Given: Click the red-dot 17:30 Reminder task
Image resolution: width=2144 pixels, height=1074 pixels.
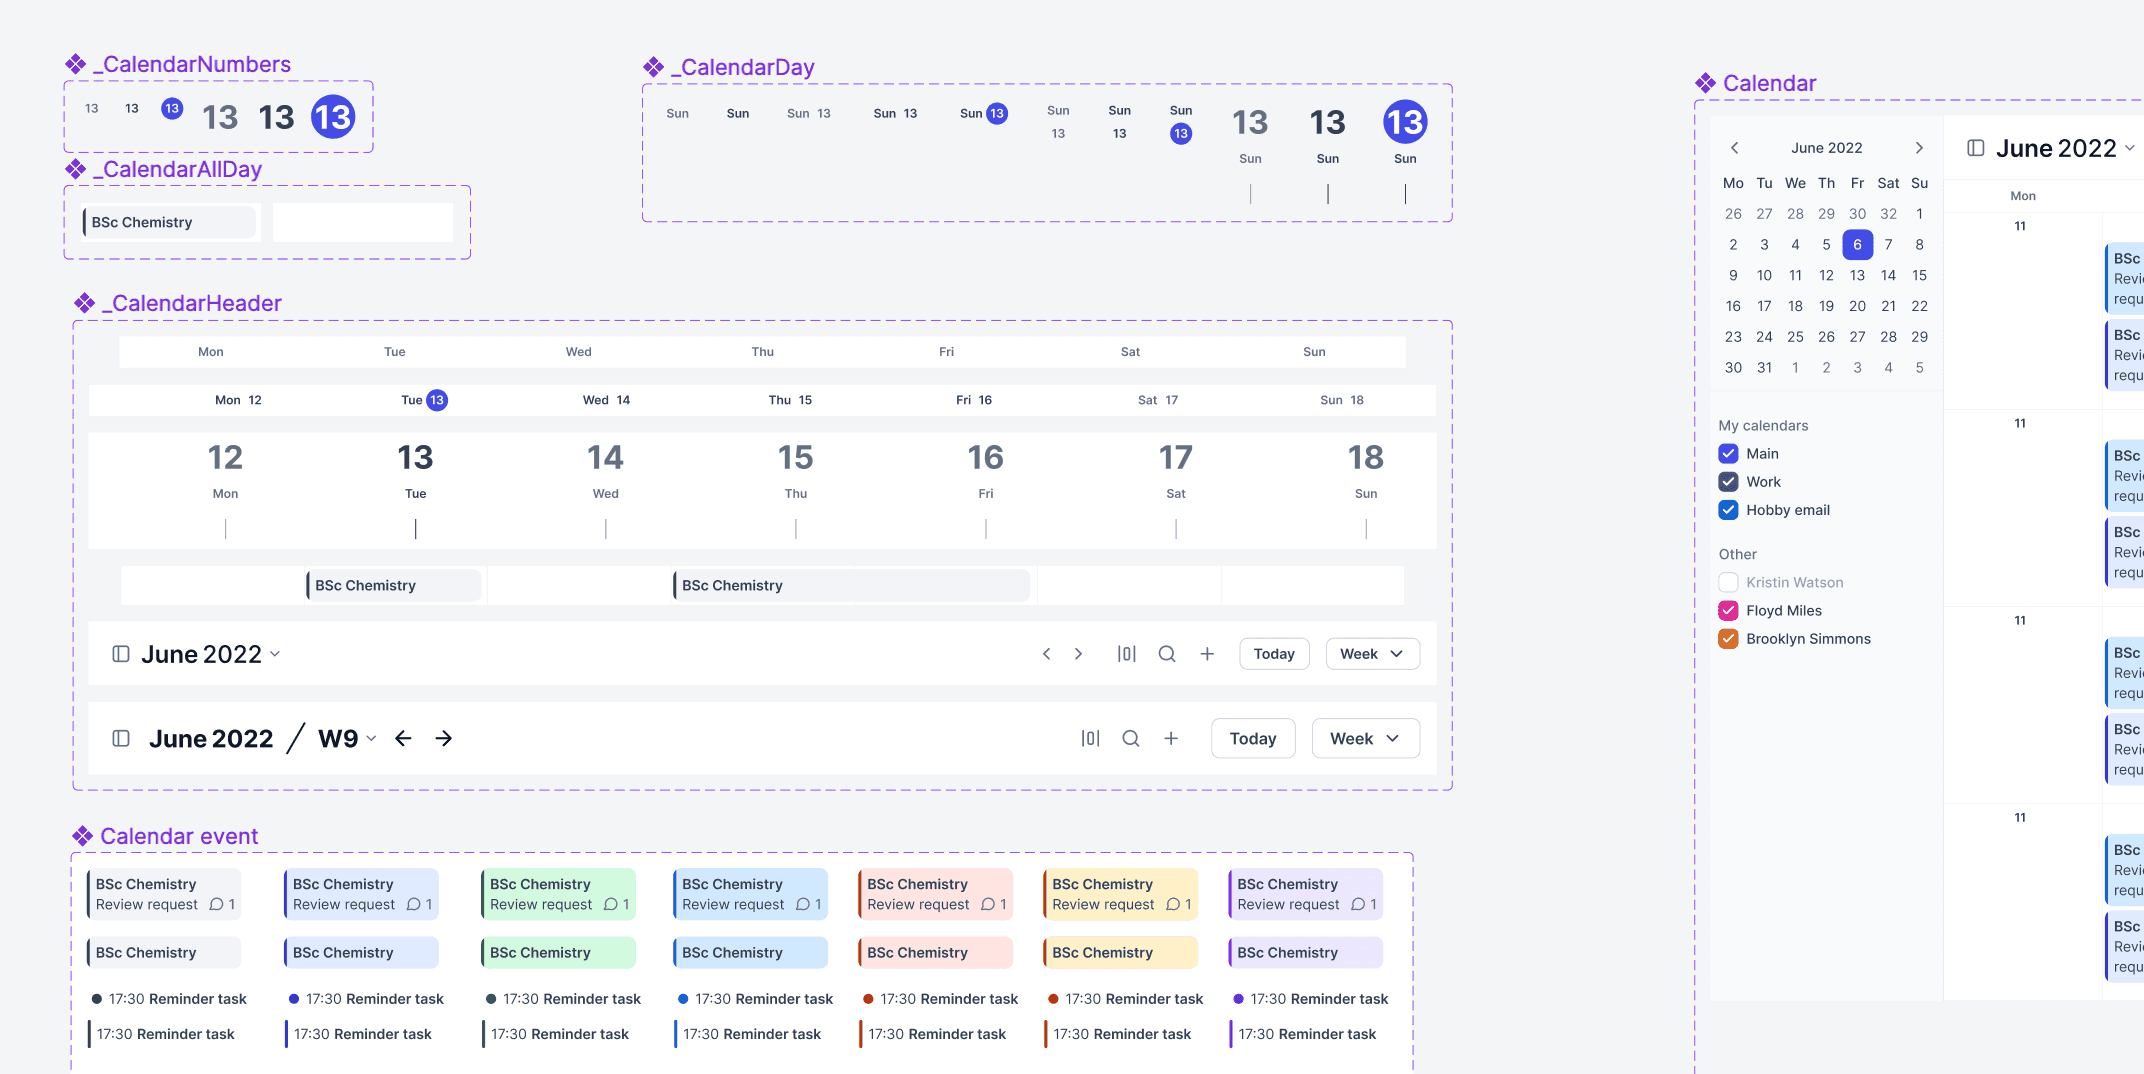Looking at the screenshot, I should tap(940, 999).
